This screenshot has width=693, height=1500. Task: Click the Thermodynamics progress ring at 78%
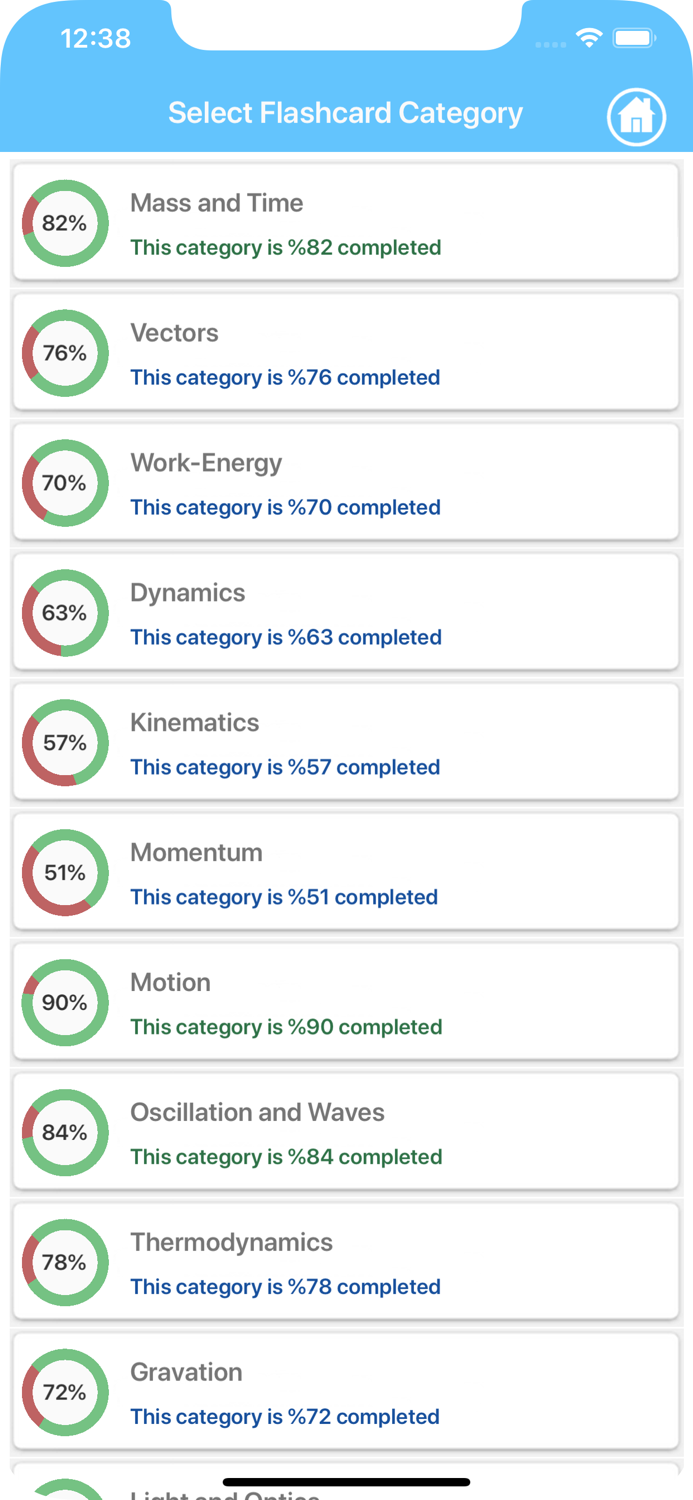65,1262
